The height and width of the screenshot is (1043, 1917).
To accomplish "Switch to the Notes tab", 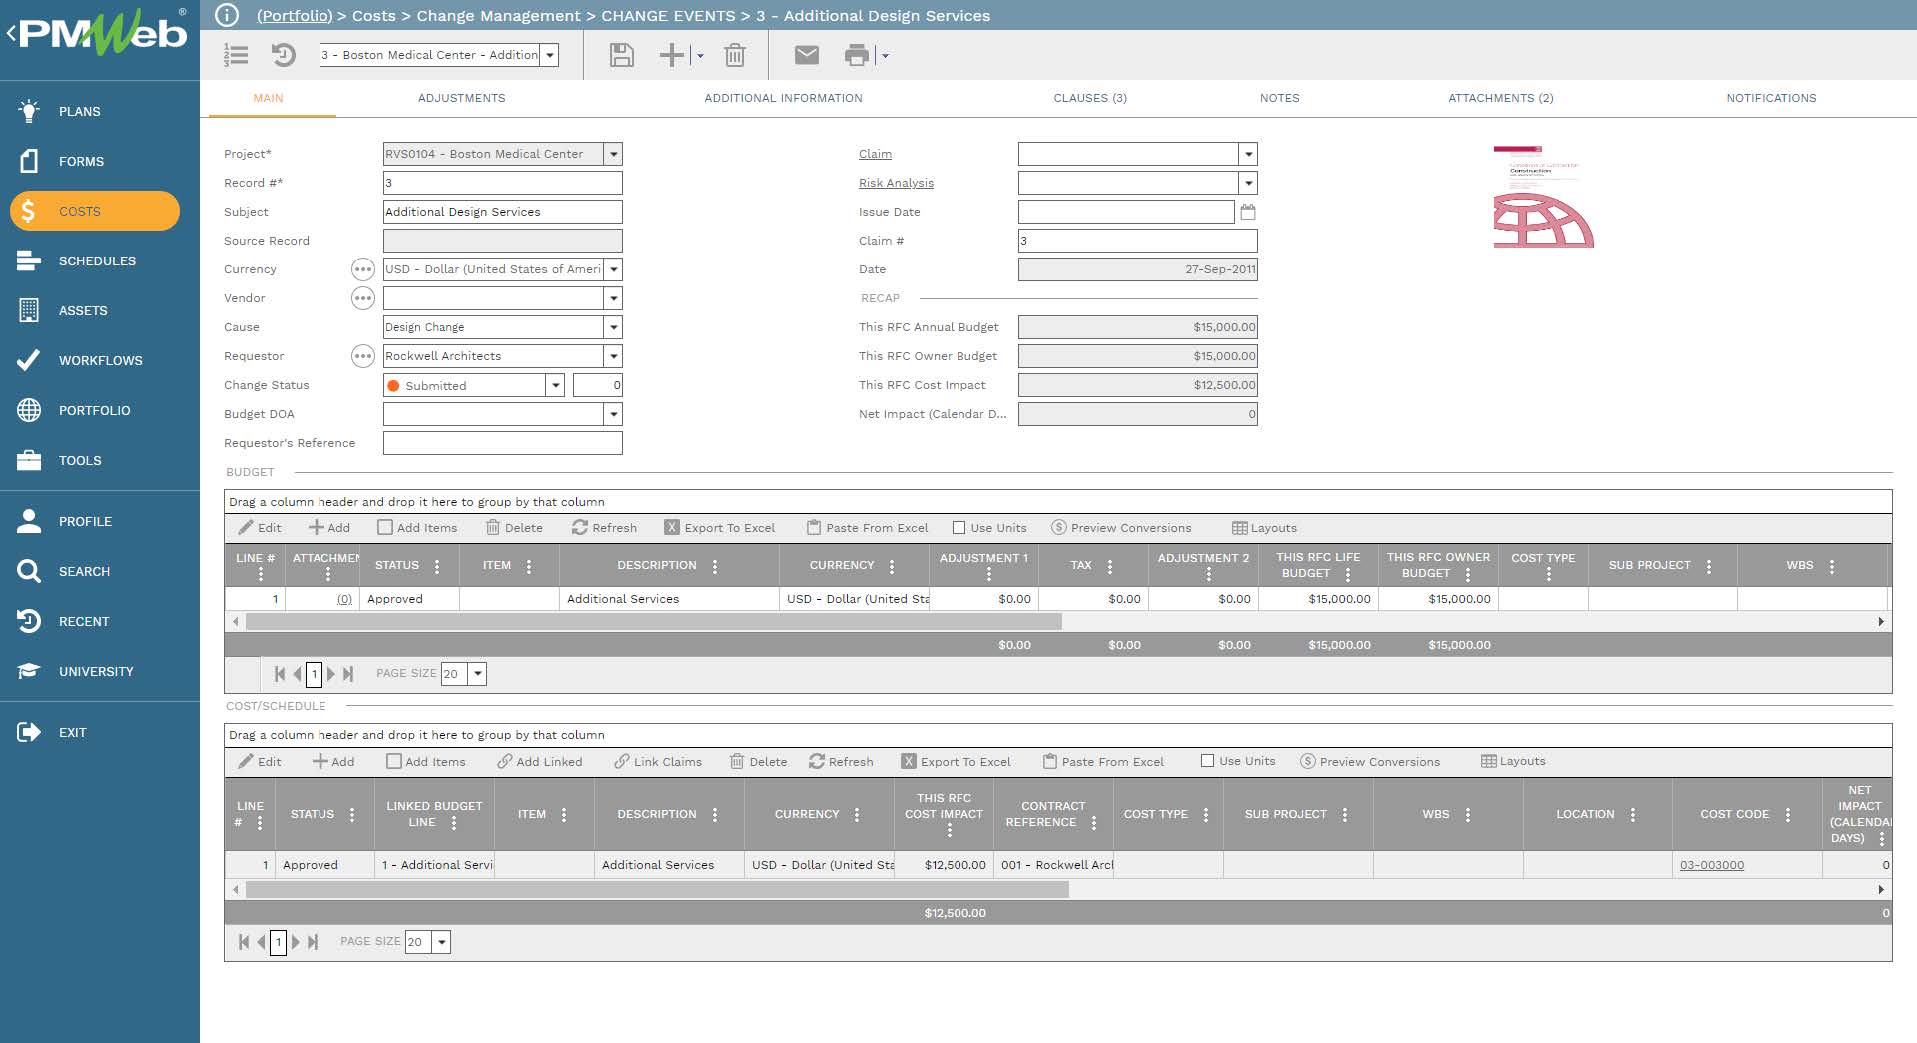I will coord(1279,98).
